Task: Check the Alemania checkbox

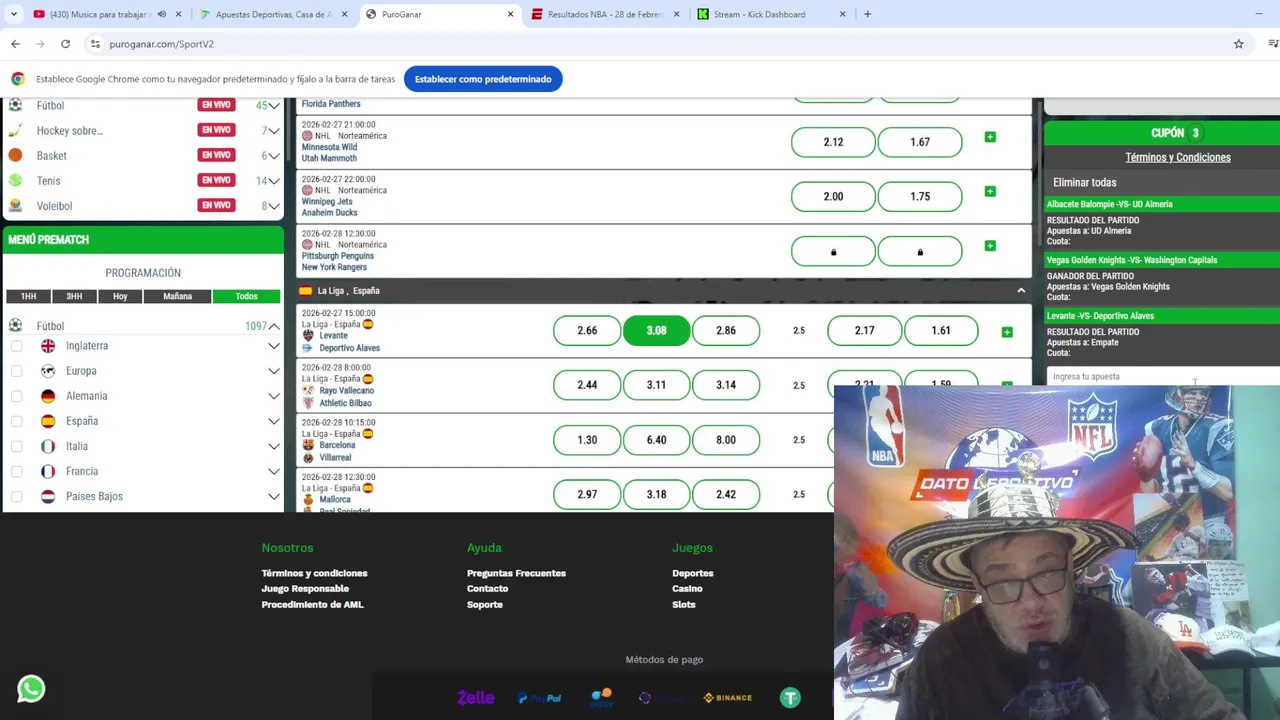Action: (16, 396)
